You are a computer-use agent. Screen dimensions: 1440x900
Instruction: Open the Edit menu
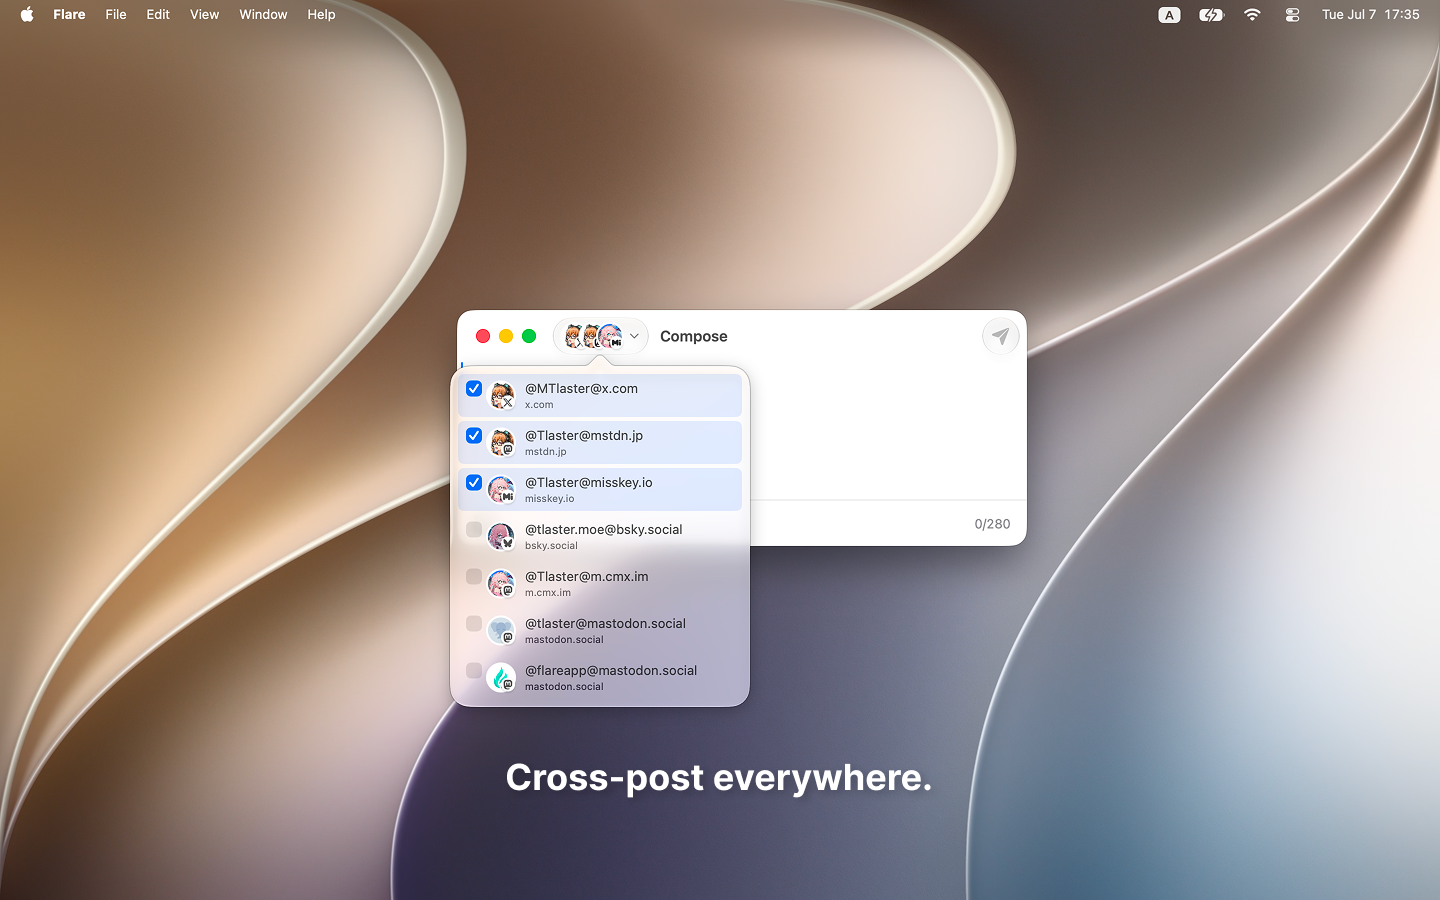(158, 14)
